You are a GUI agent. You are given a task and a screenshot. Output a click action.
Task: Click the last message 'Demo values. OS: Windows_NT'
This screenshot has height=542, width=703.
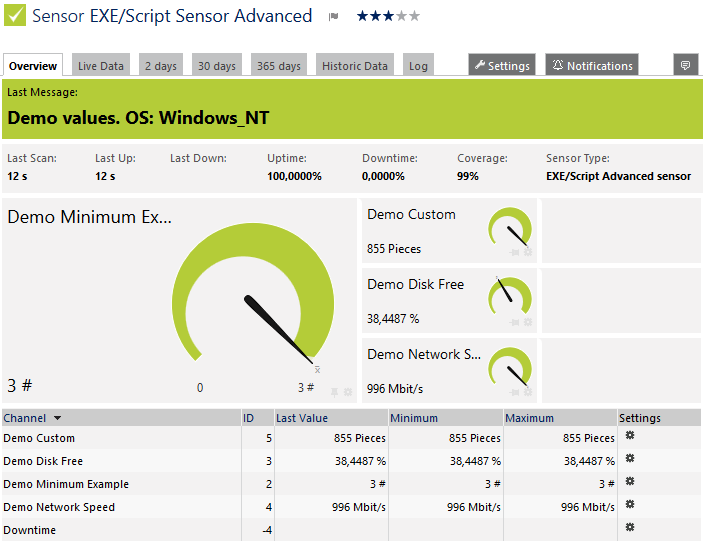pos(138,118)
